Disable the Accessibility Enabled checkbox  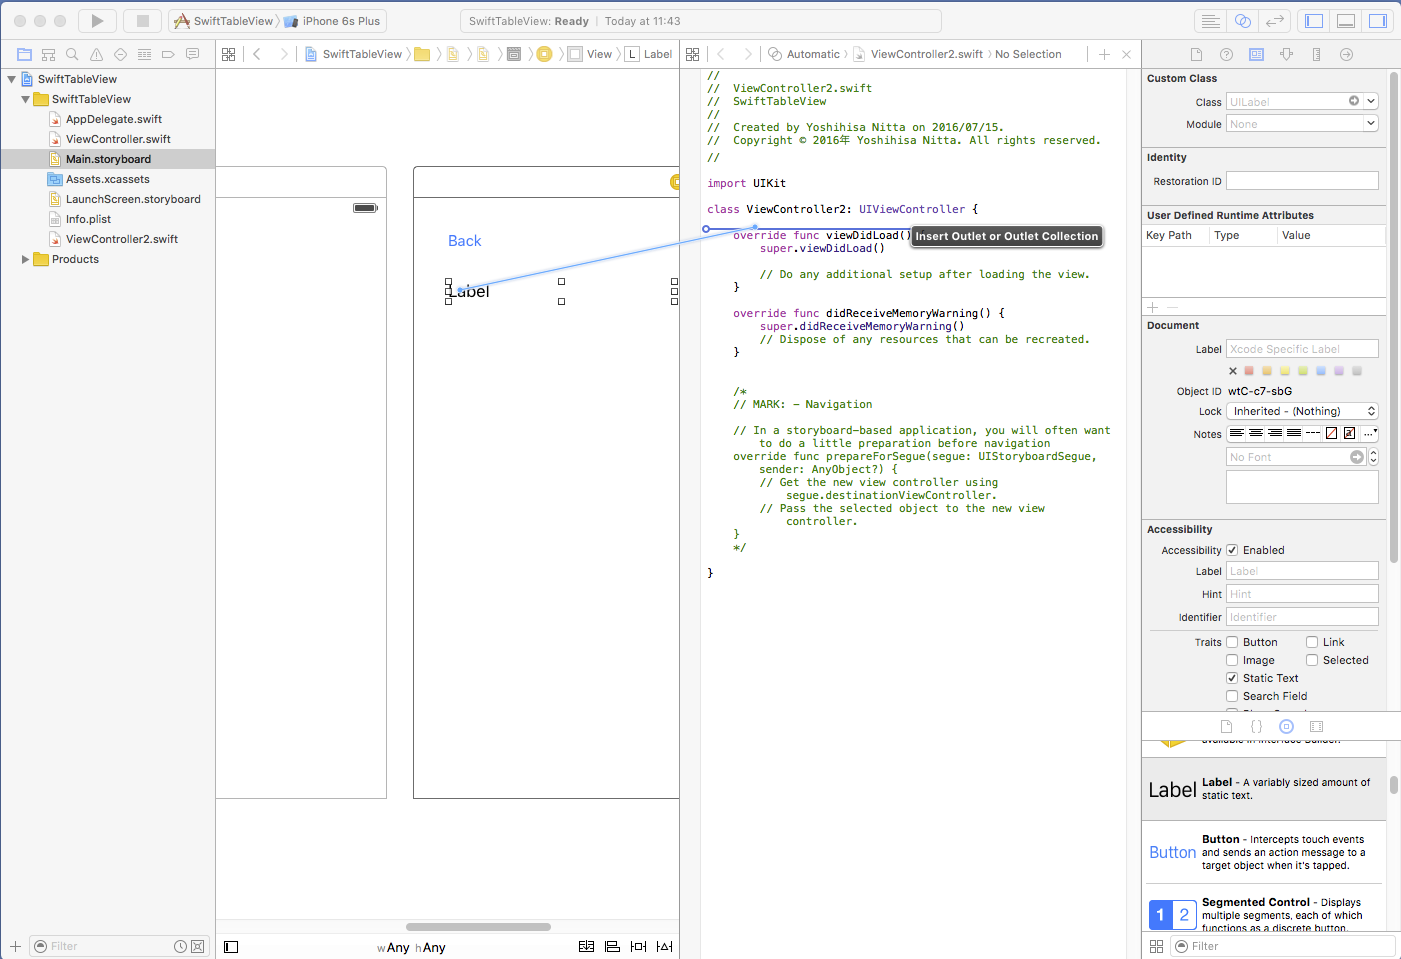coord(1232,550)
